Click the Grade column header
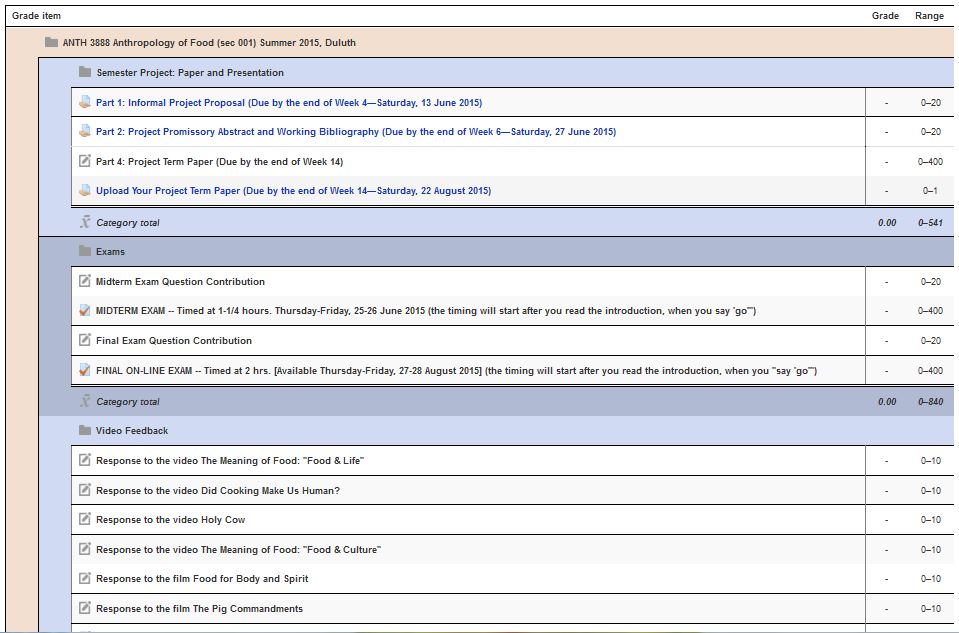The height and width of the screenshot is (633, 959). tap(885, 16)
